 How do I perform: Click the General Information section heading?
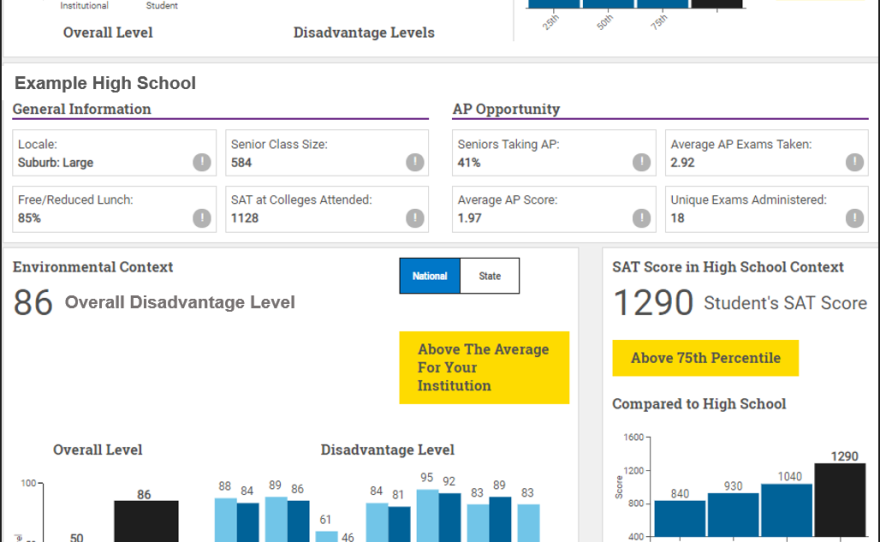coord(82,109)
